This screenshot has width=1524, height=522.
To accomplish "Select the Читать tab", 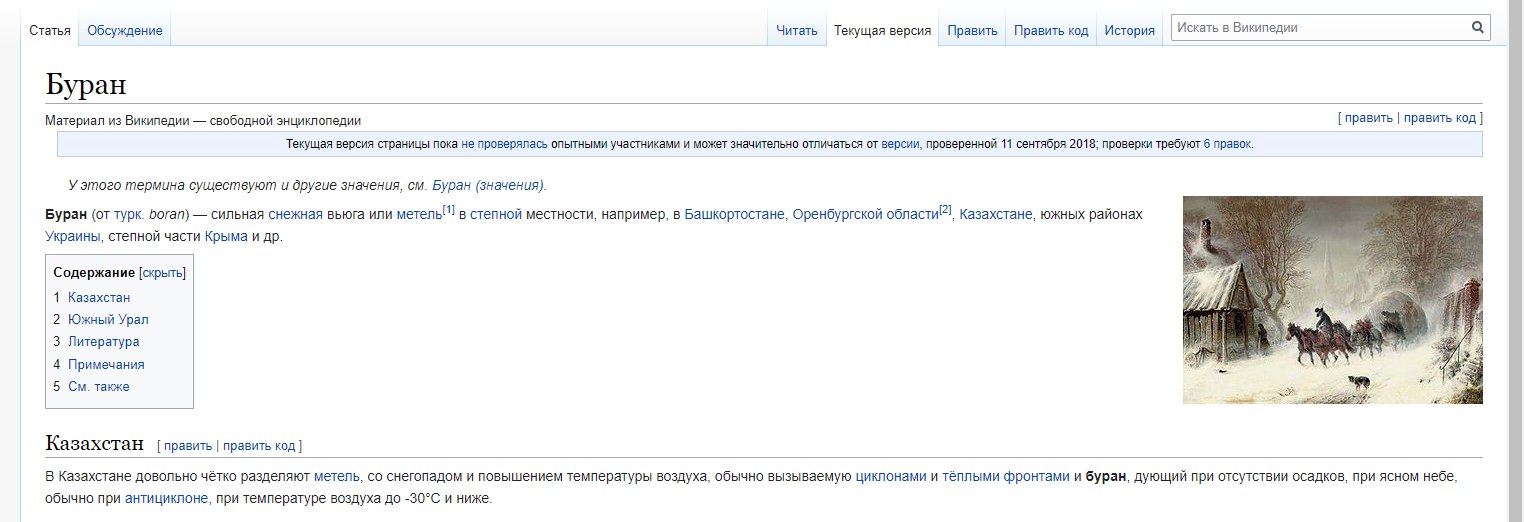I will pos(797,30).
